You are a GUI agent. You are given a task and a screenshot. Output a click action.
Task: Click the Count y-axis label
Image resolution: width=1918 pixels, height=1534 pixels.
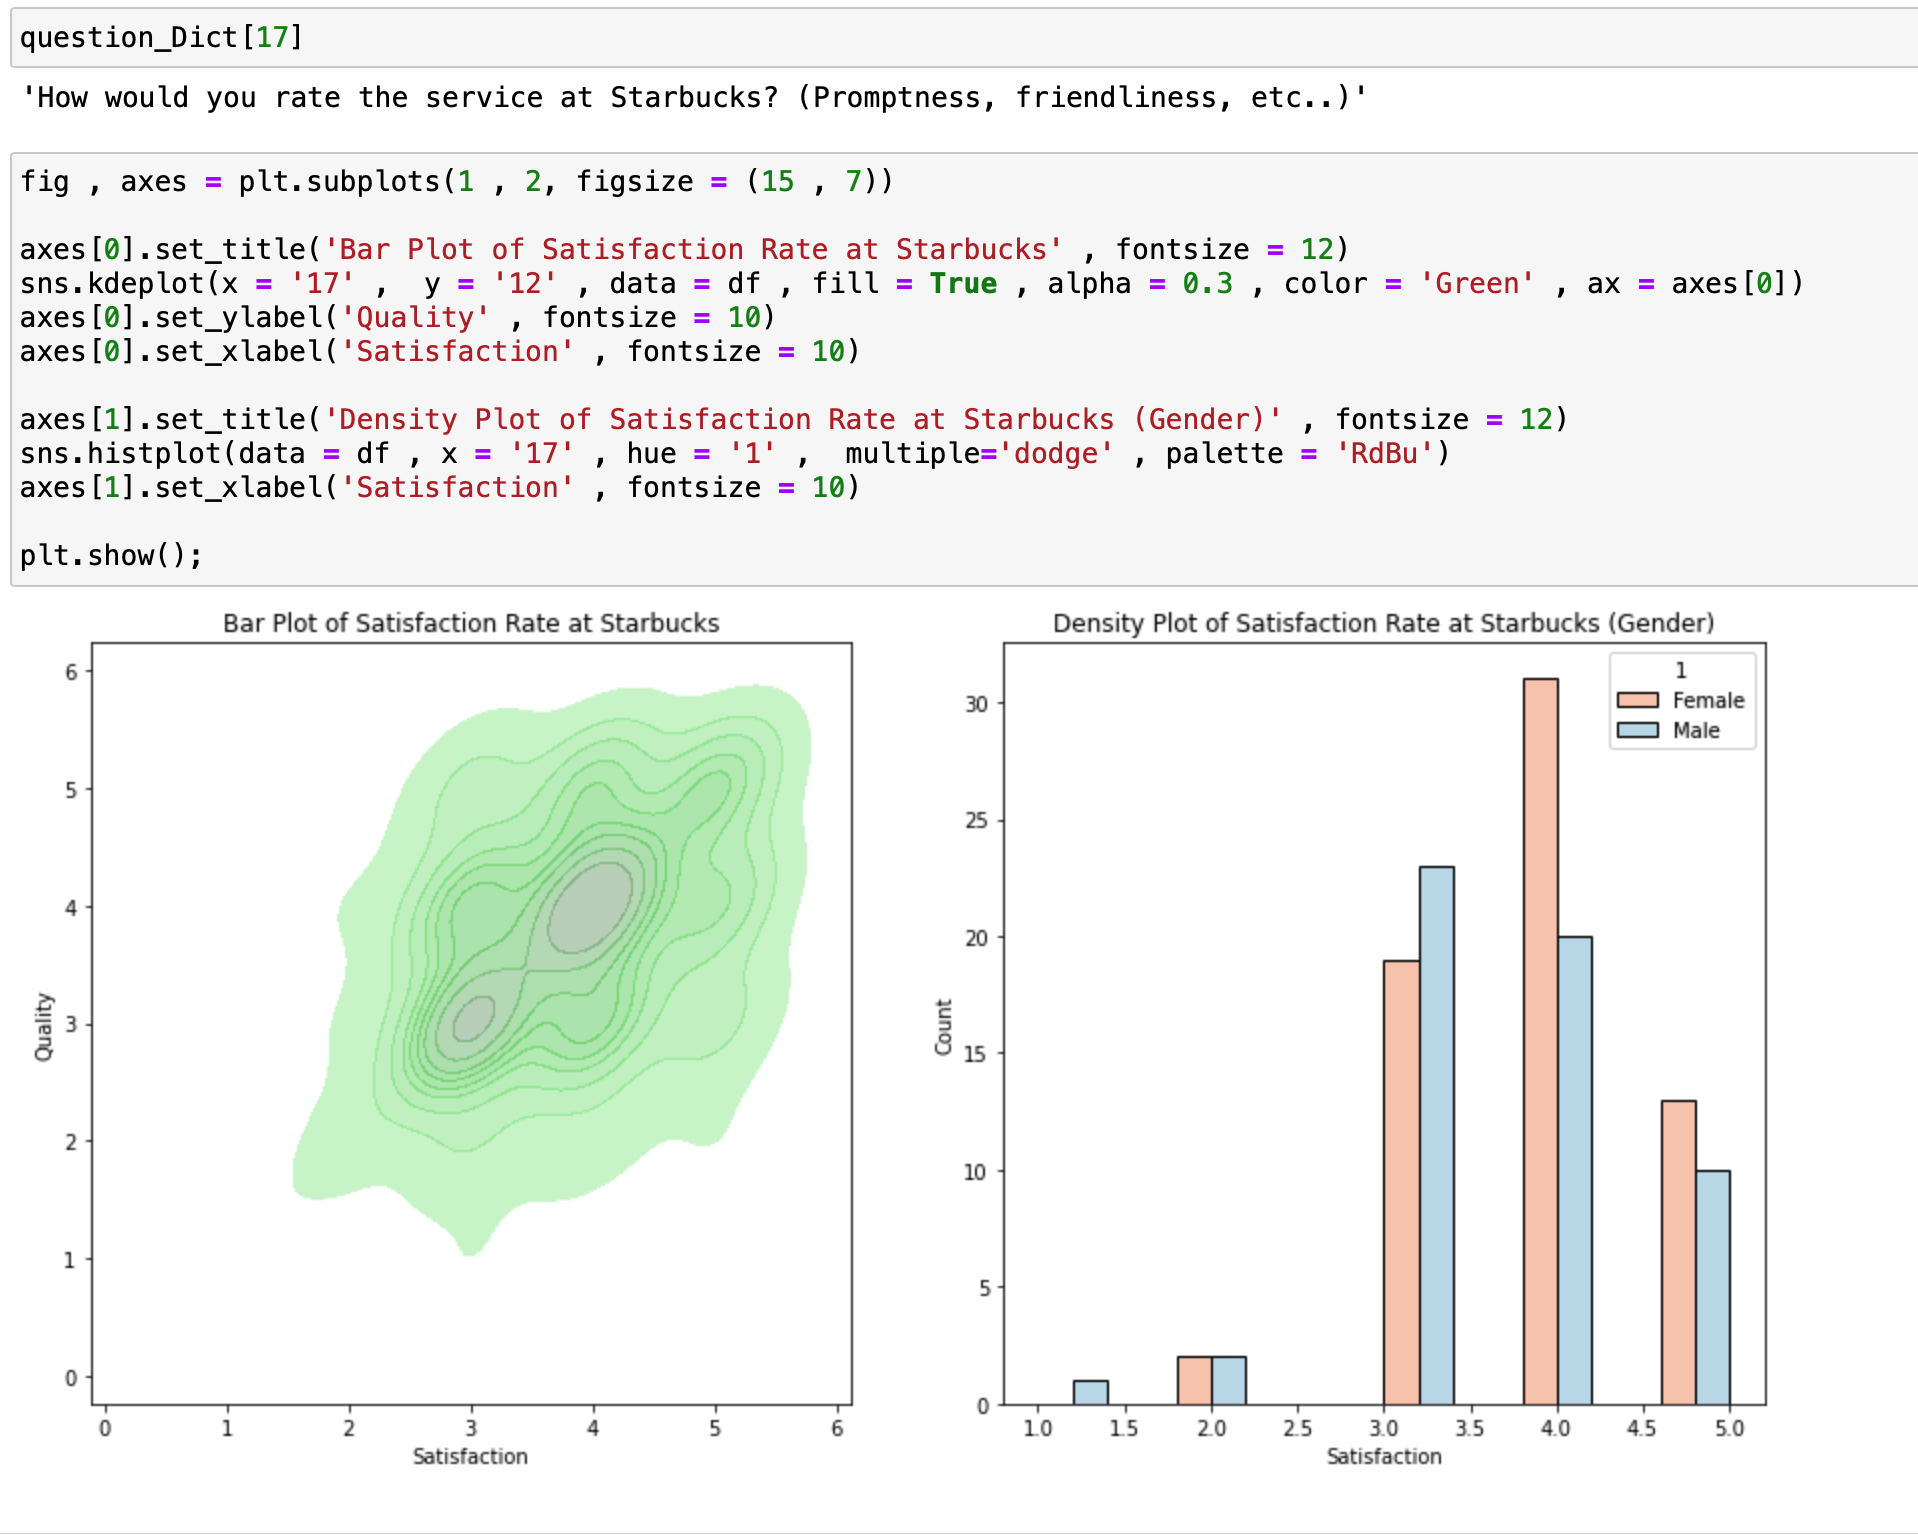coord(943,1026)
